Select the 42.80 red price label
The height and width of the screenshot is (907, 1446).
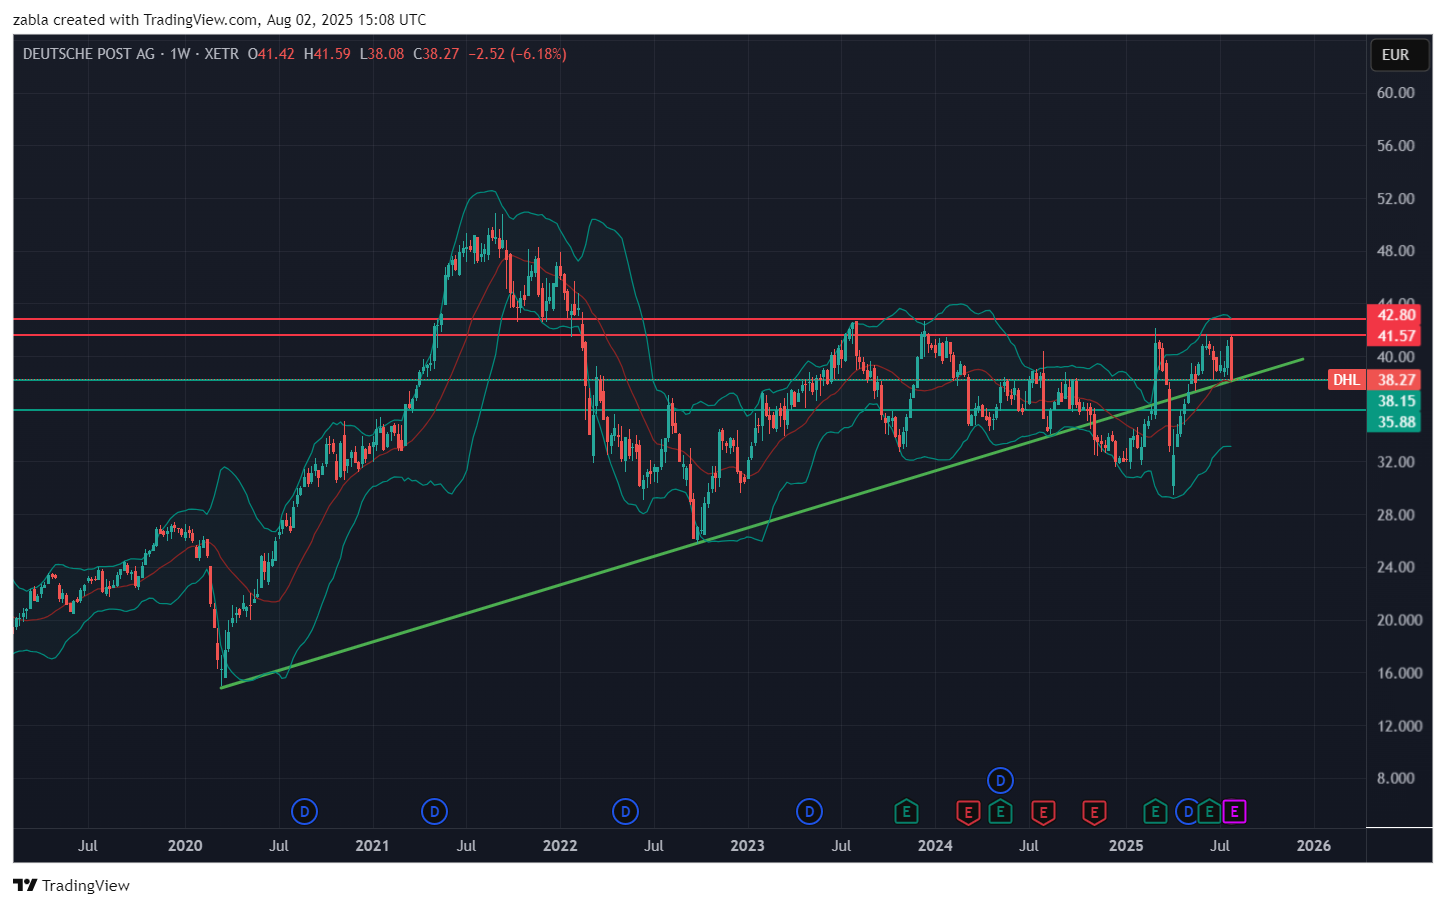click(x=1396, y=315)
